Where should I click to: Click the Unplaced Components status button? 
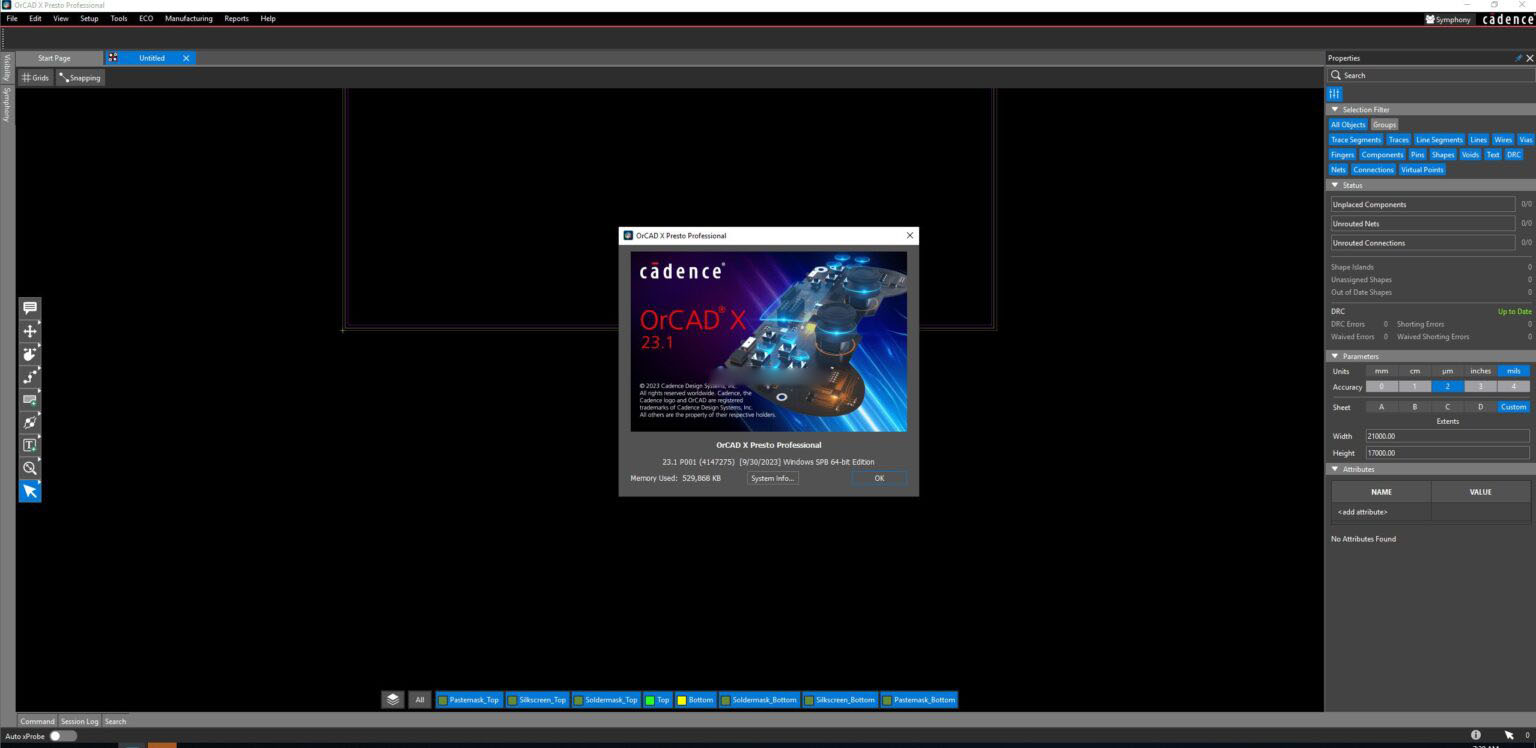pyautogui.click(x=1422, y=204)
